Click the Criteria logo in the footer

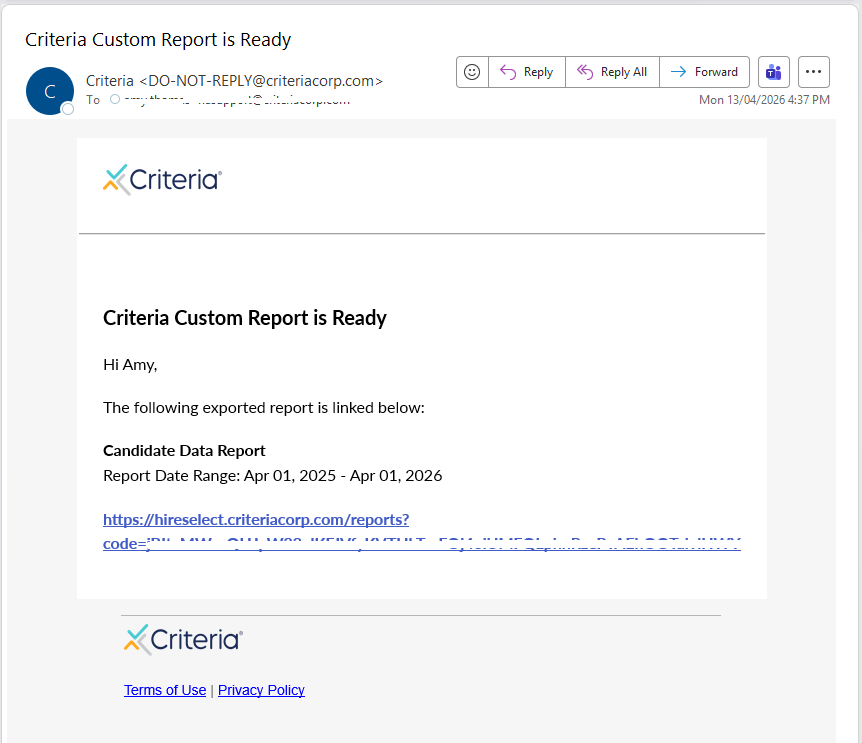[x=183, y=640]
